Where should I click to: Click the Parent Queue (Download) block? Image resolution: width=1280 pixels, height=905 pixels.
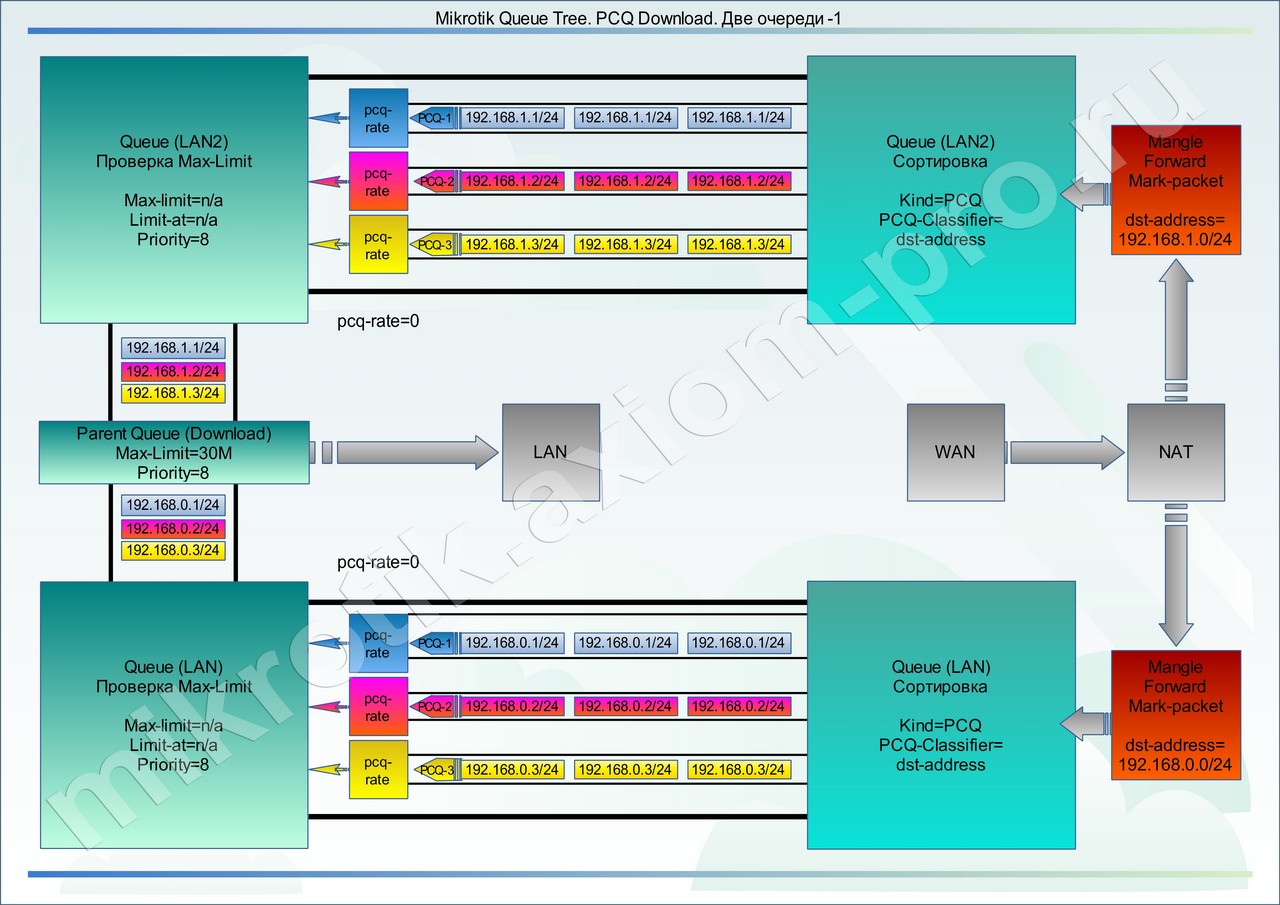click(x=174, y=453)
